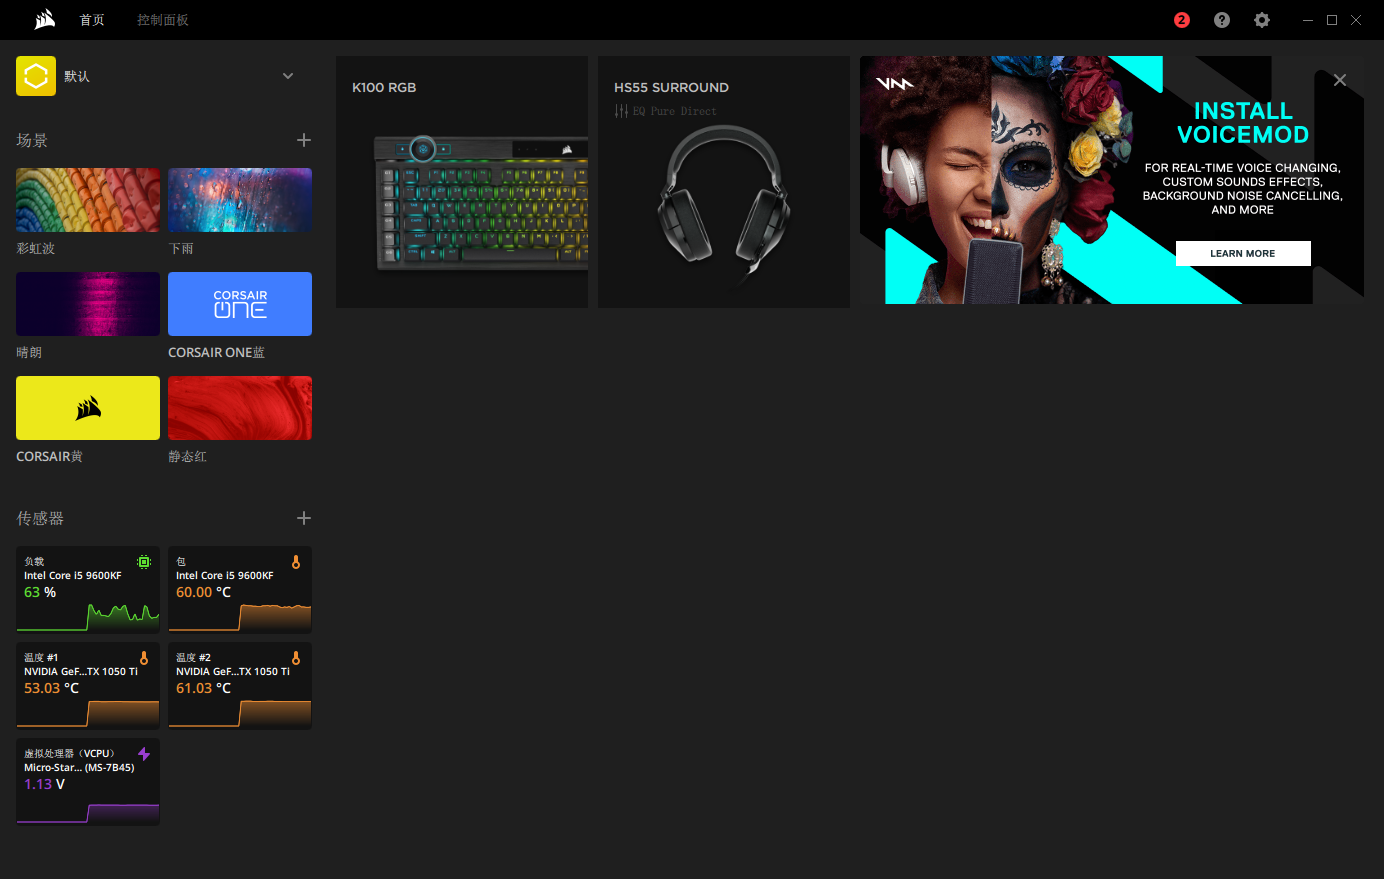
Task: Click the HS55 SURROUND title text
Action: (x=671, y=87)
